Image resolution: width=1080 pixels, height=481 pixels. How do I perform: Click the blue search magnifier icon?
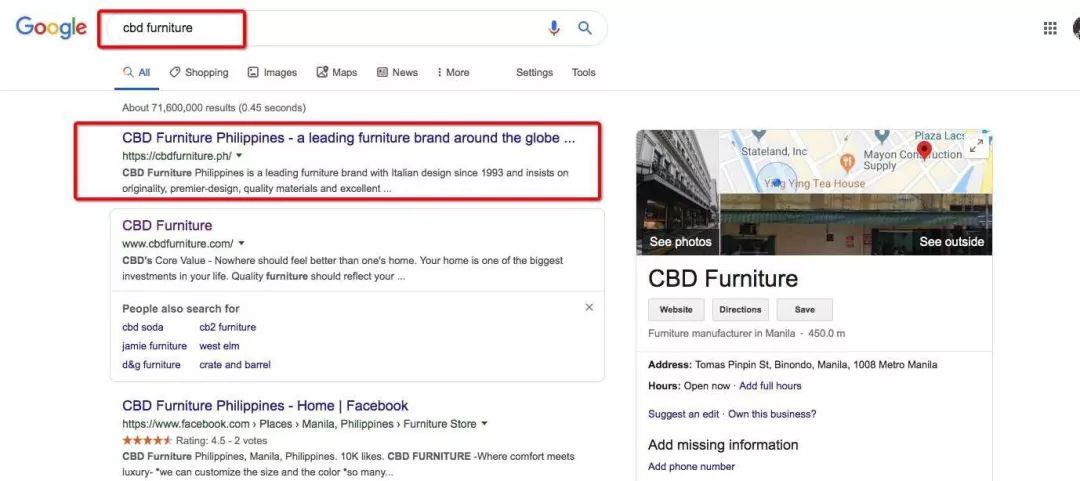(585, 28)
